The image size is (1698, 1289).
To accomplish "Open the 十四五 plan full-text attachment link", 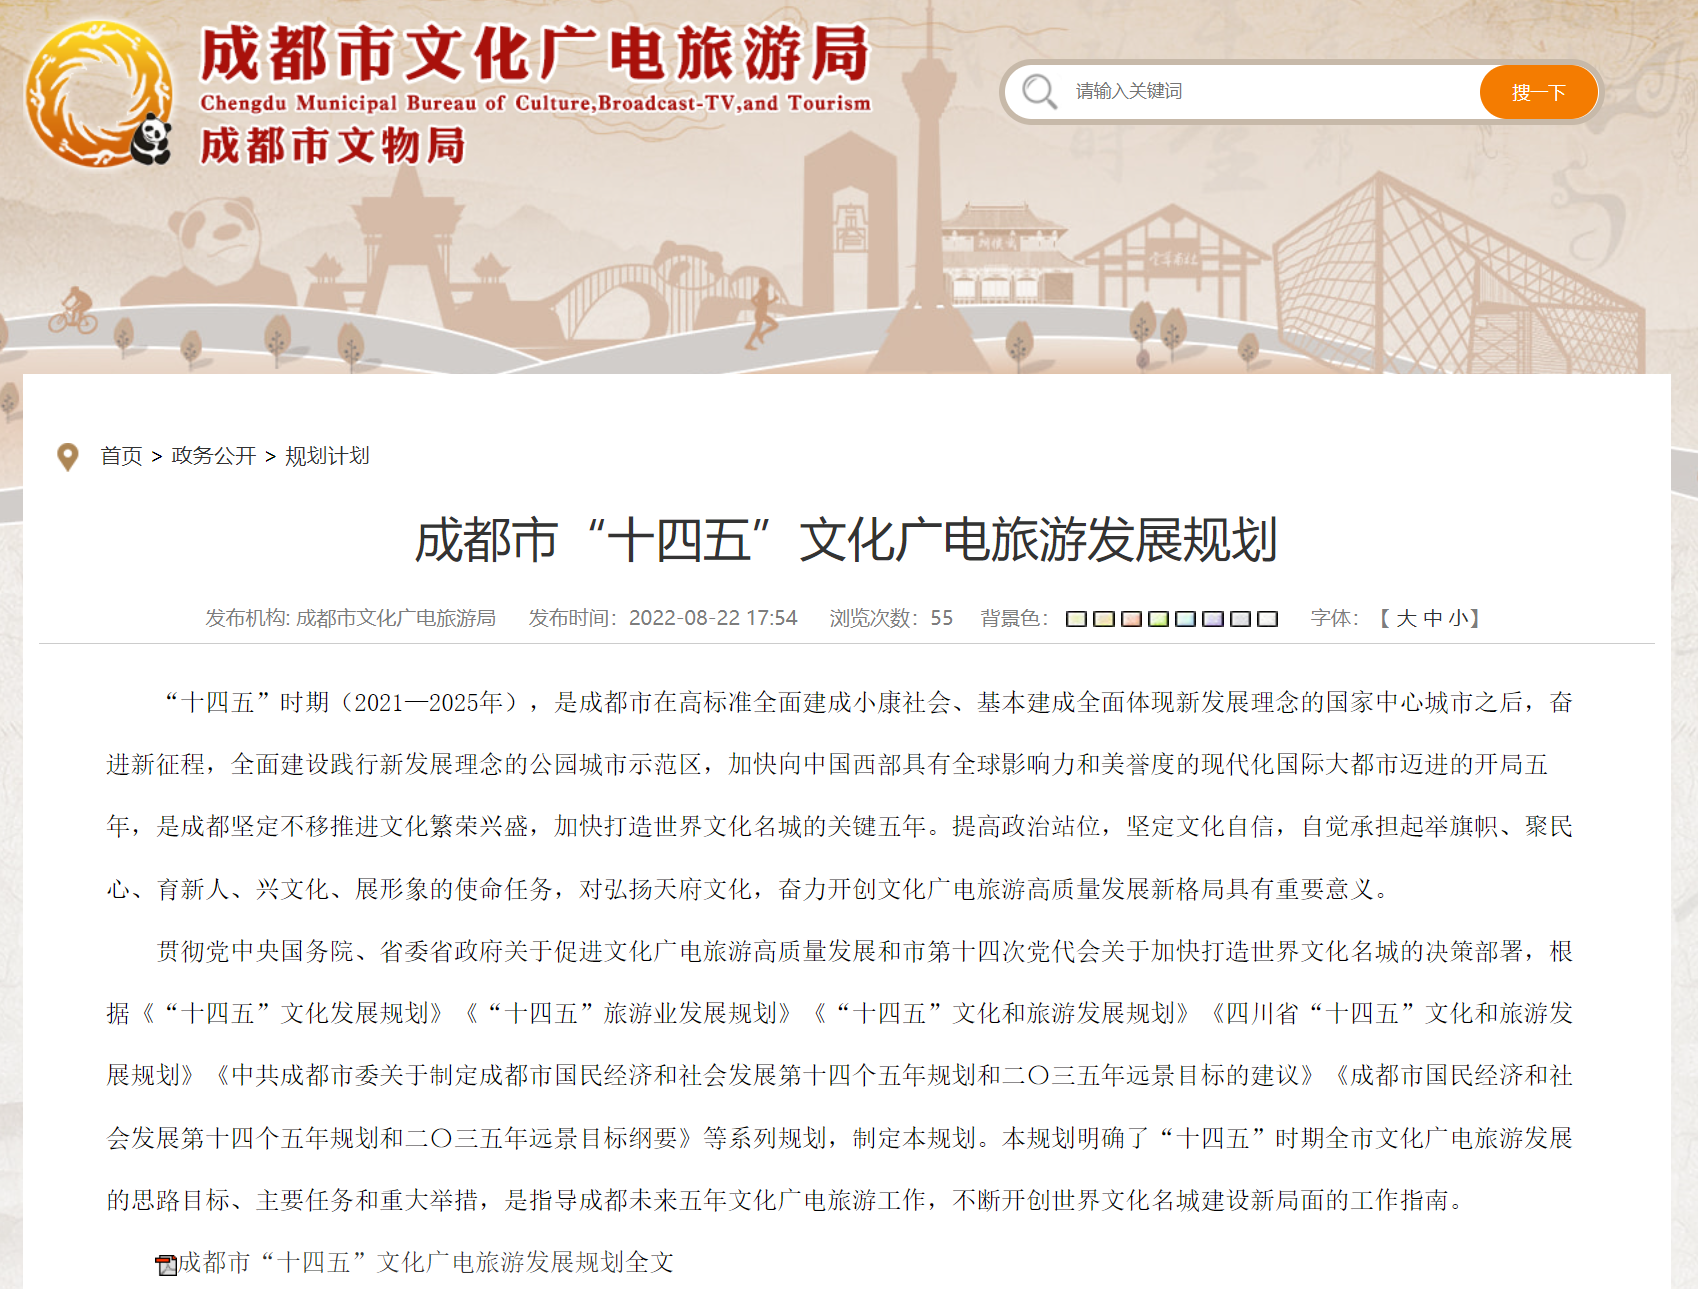I will (425, 1263).
